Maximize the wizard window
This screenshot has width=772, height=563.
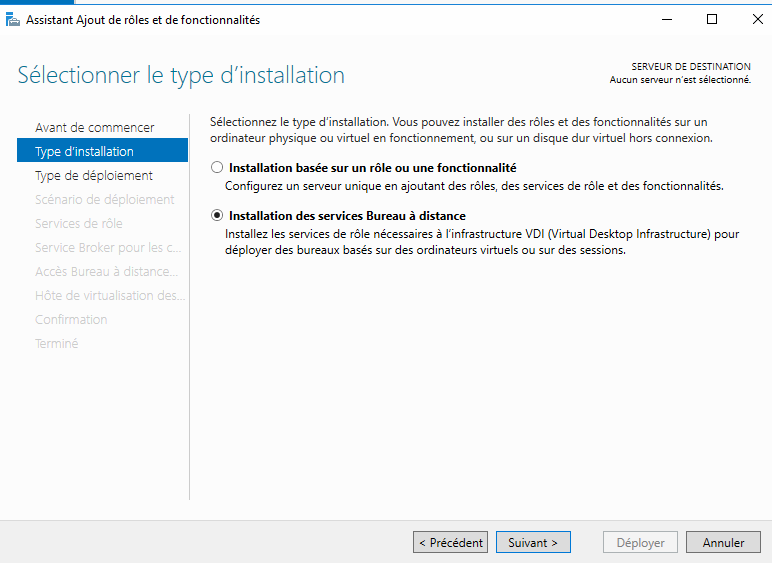(712, 19)
